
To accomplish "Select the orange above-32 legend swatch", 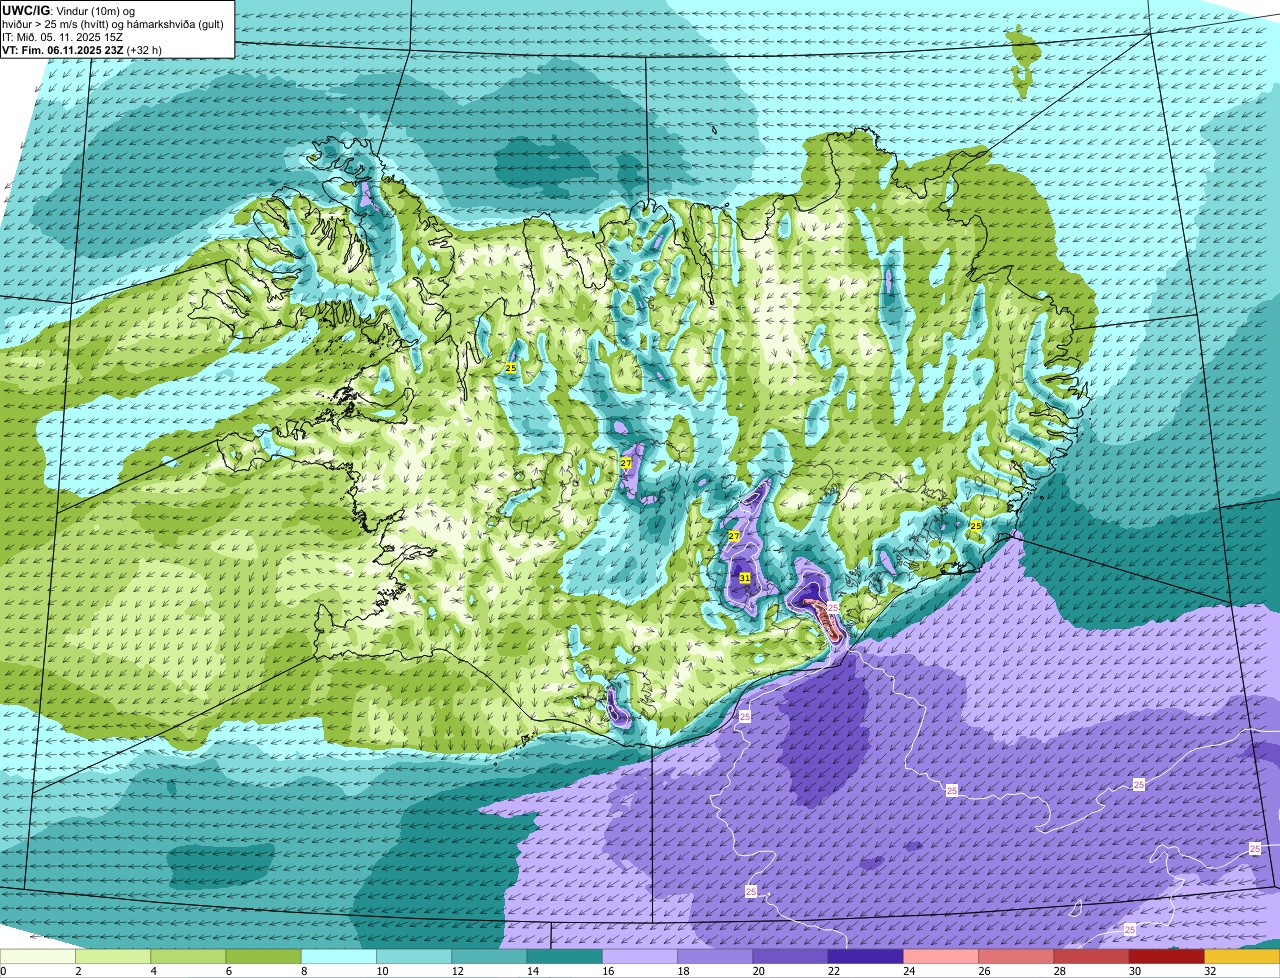I will point(1242,957).
